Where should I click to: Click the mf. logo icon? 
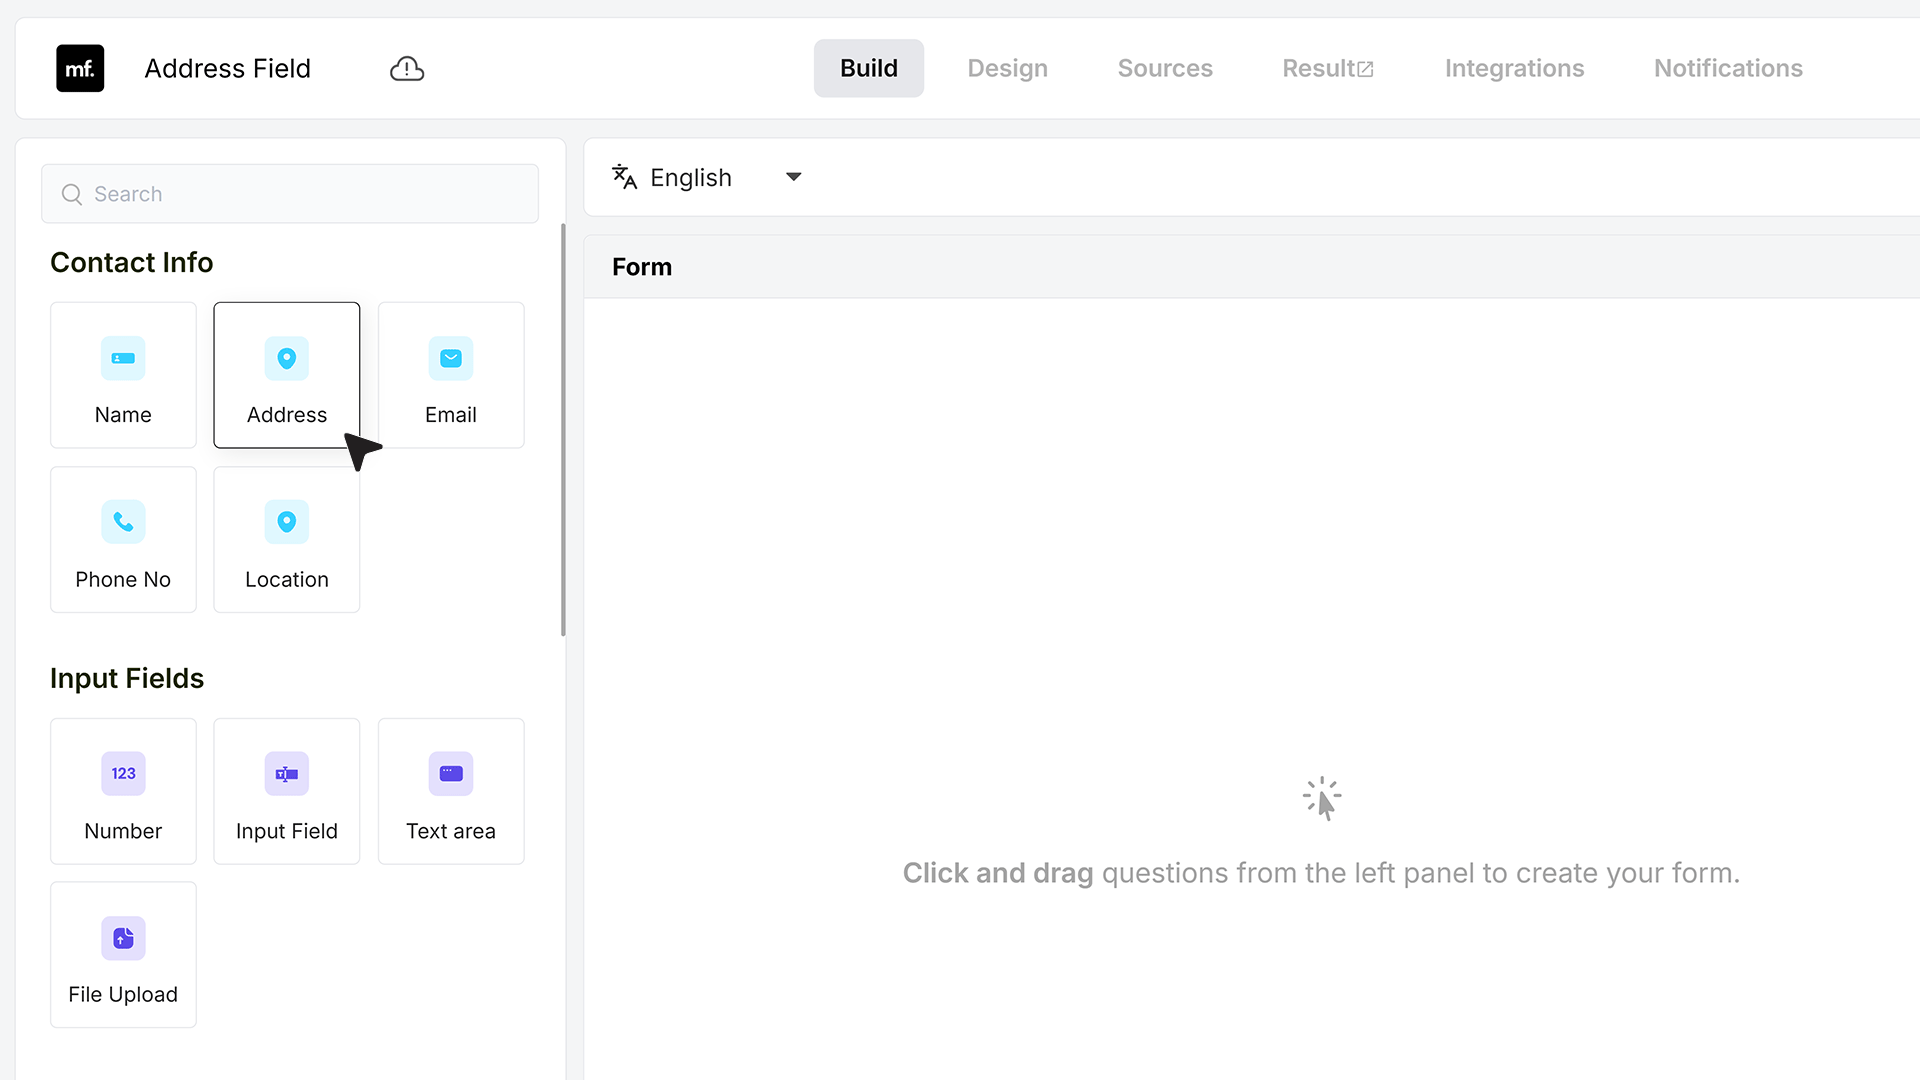(80, 68)
